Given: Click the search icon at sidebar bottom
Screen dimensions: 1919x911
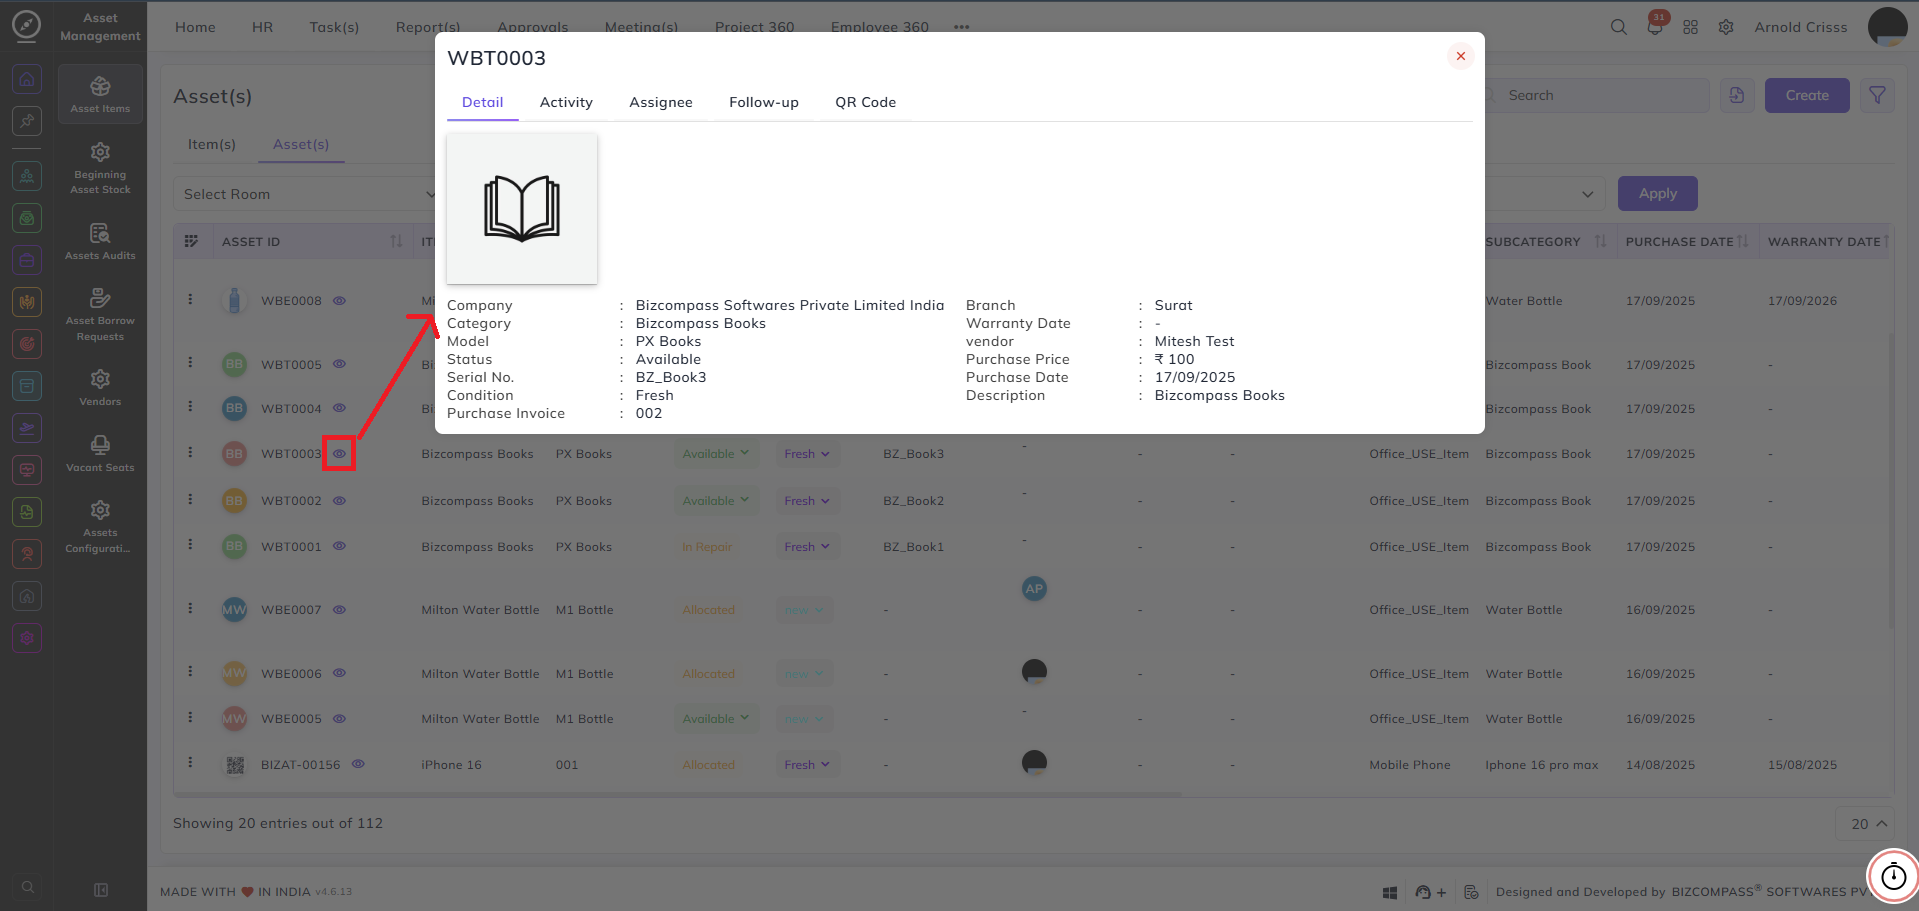Looking at the screenshot, I should click(x=28, y=887).
